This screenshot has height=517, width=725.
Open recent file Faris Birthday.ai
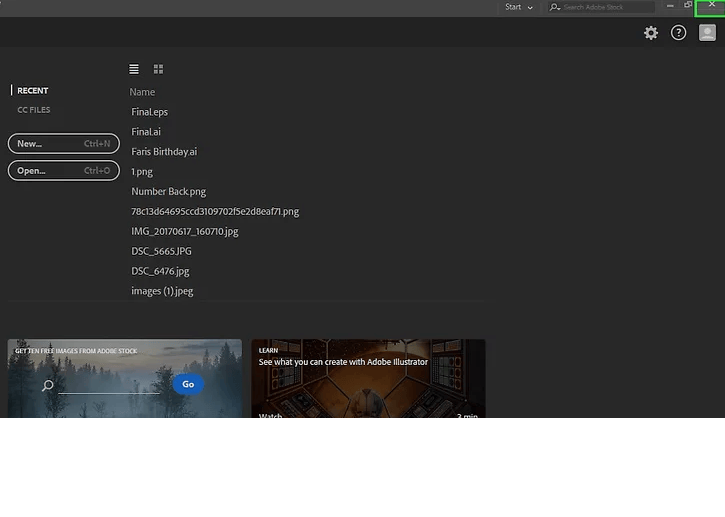pos(164,152)
